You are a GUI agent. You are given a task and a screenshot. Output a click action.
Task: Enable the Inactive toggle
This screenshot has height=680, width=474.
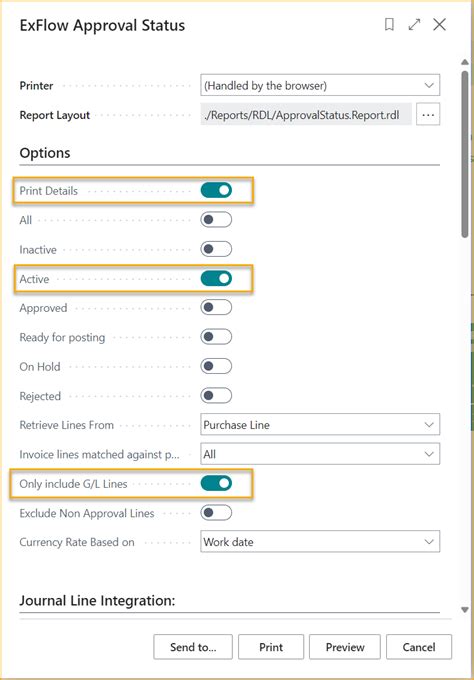coord(216,249)
